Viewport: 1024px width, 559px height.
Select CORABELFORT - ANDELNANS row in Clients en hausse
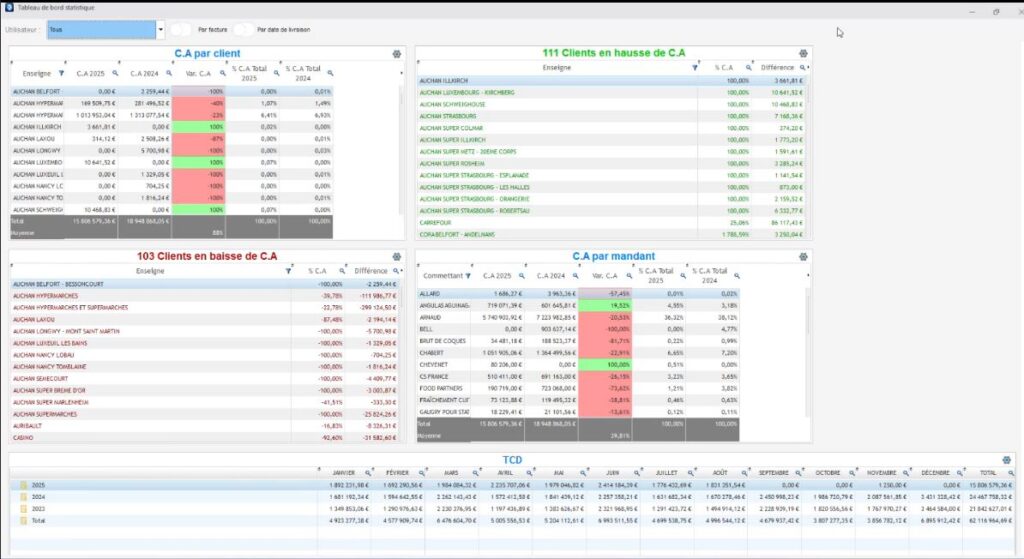pyautogui.click(x=611, y=234)
